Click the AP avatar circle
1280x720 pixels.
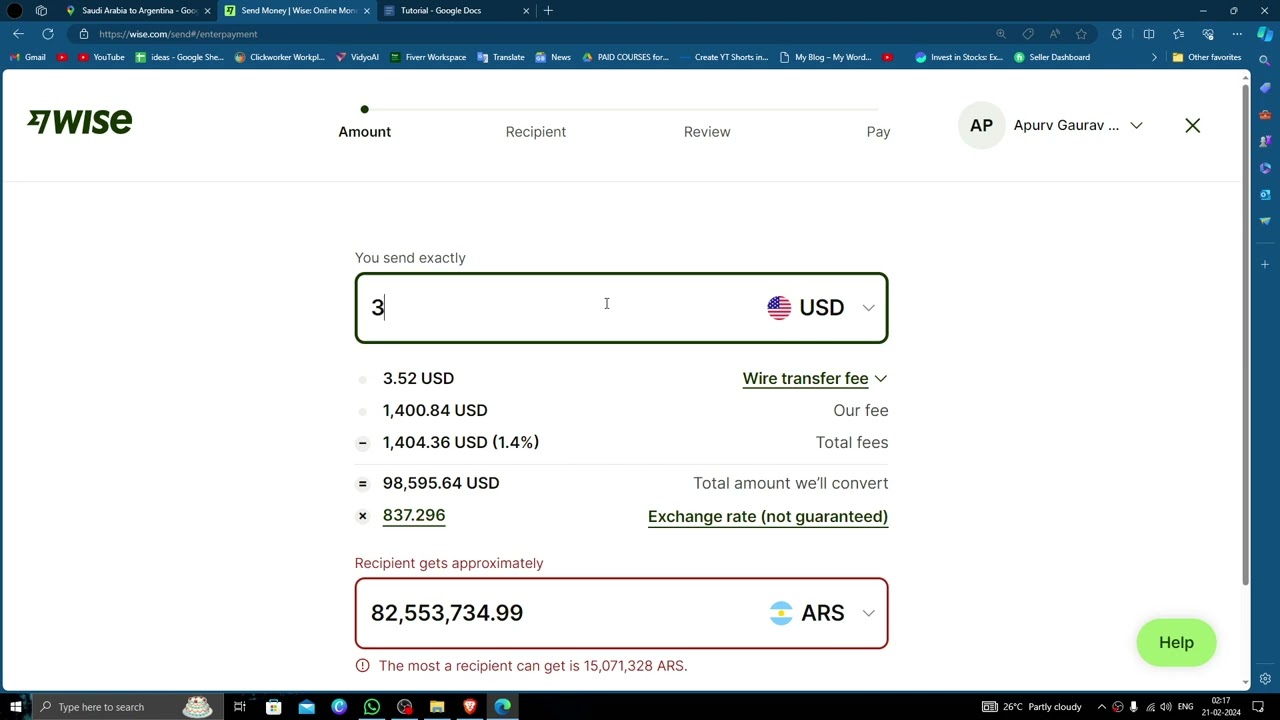[981, 126]
